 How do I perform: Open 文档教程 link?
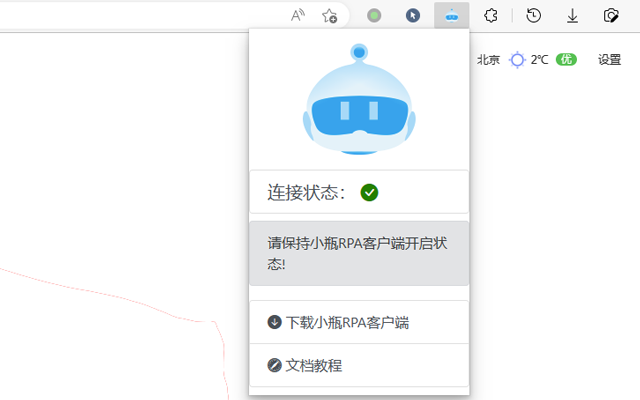coord(359,365)
